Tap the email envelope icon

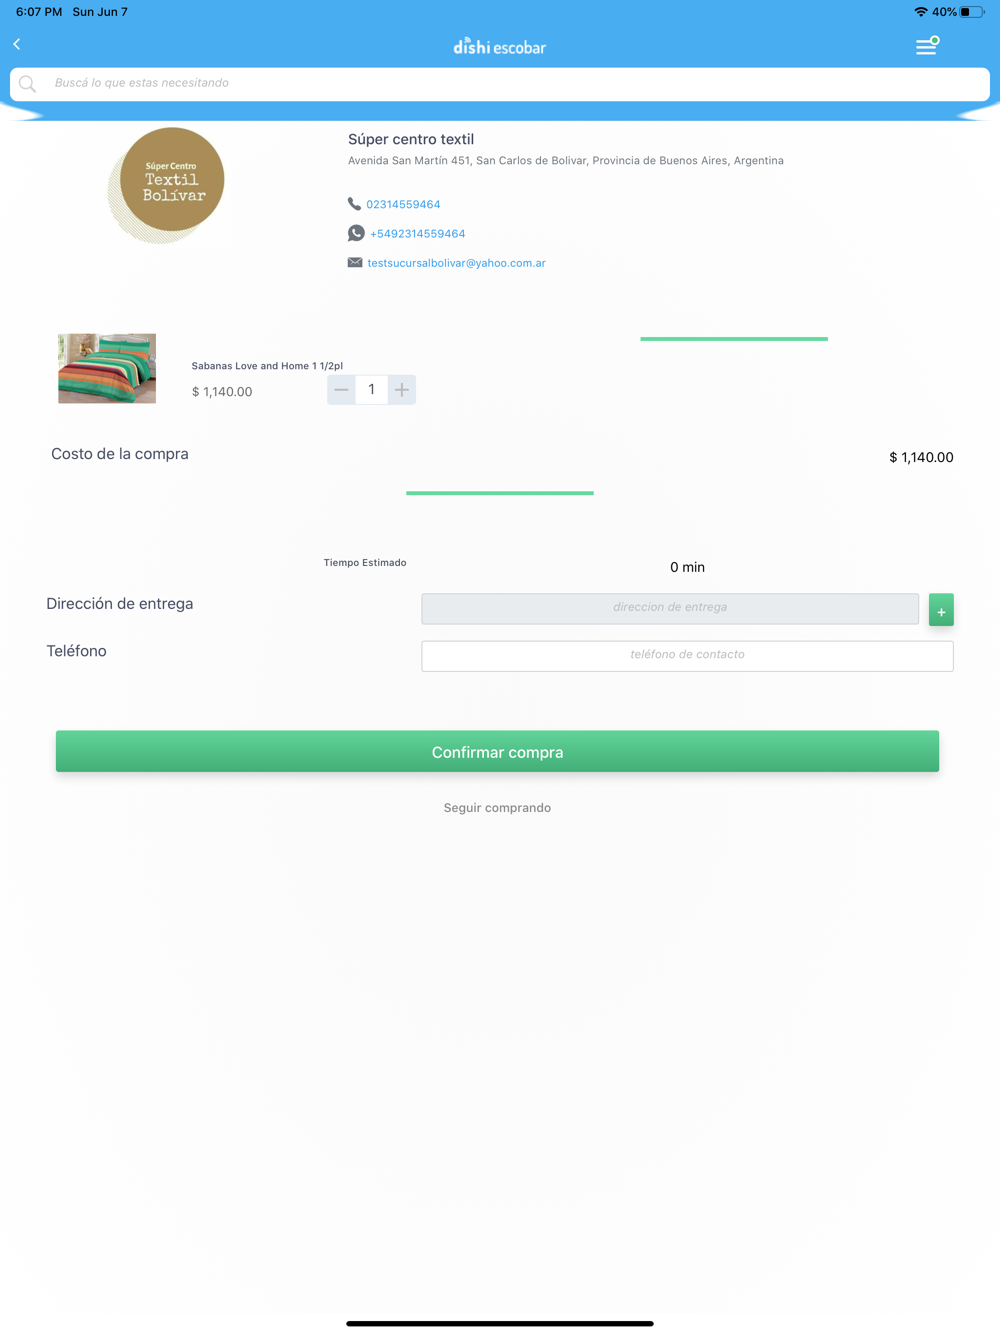coord(355,263)
